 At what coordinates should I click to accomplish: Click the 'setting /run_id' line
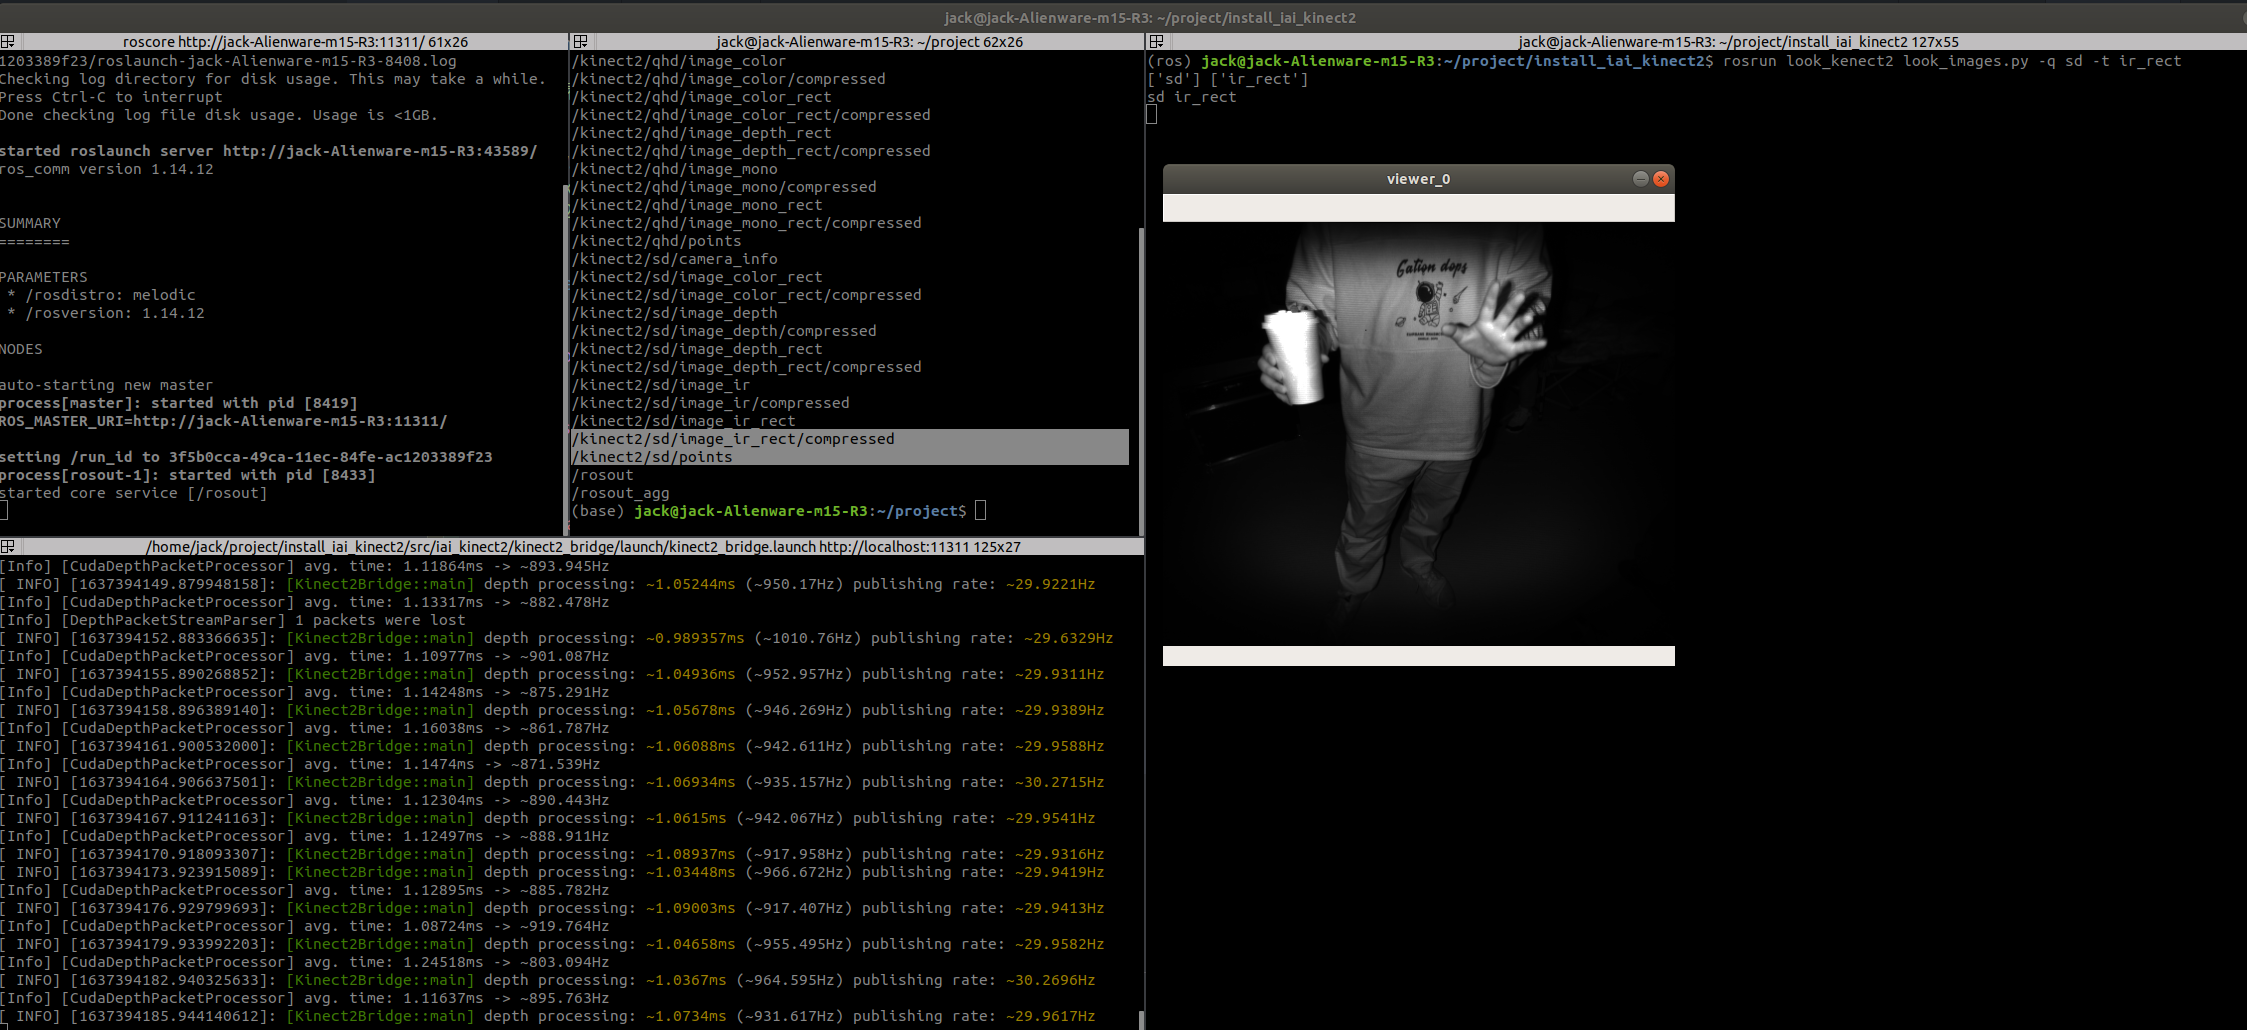(x=246, y=457)
